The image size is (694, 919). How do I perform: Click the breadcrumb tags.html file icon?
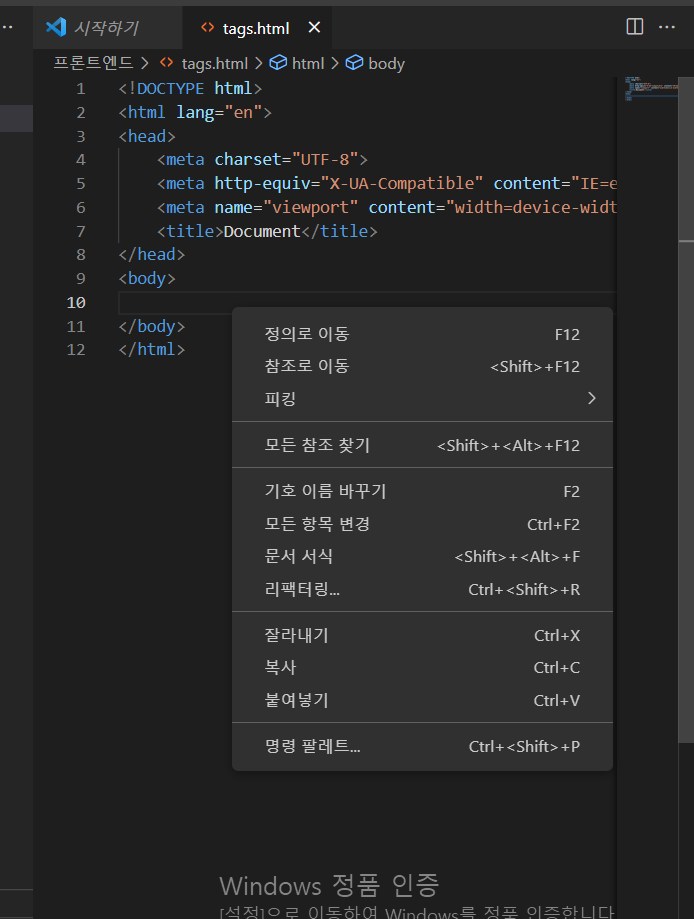click(166, 62)
